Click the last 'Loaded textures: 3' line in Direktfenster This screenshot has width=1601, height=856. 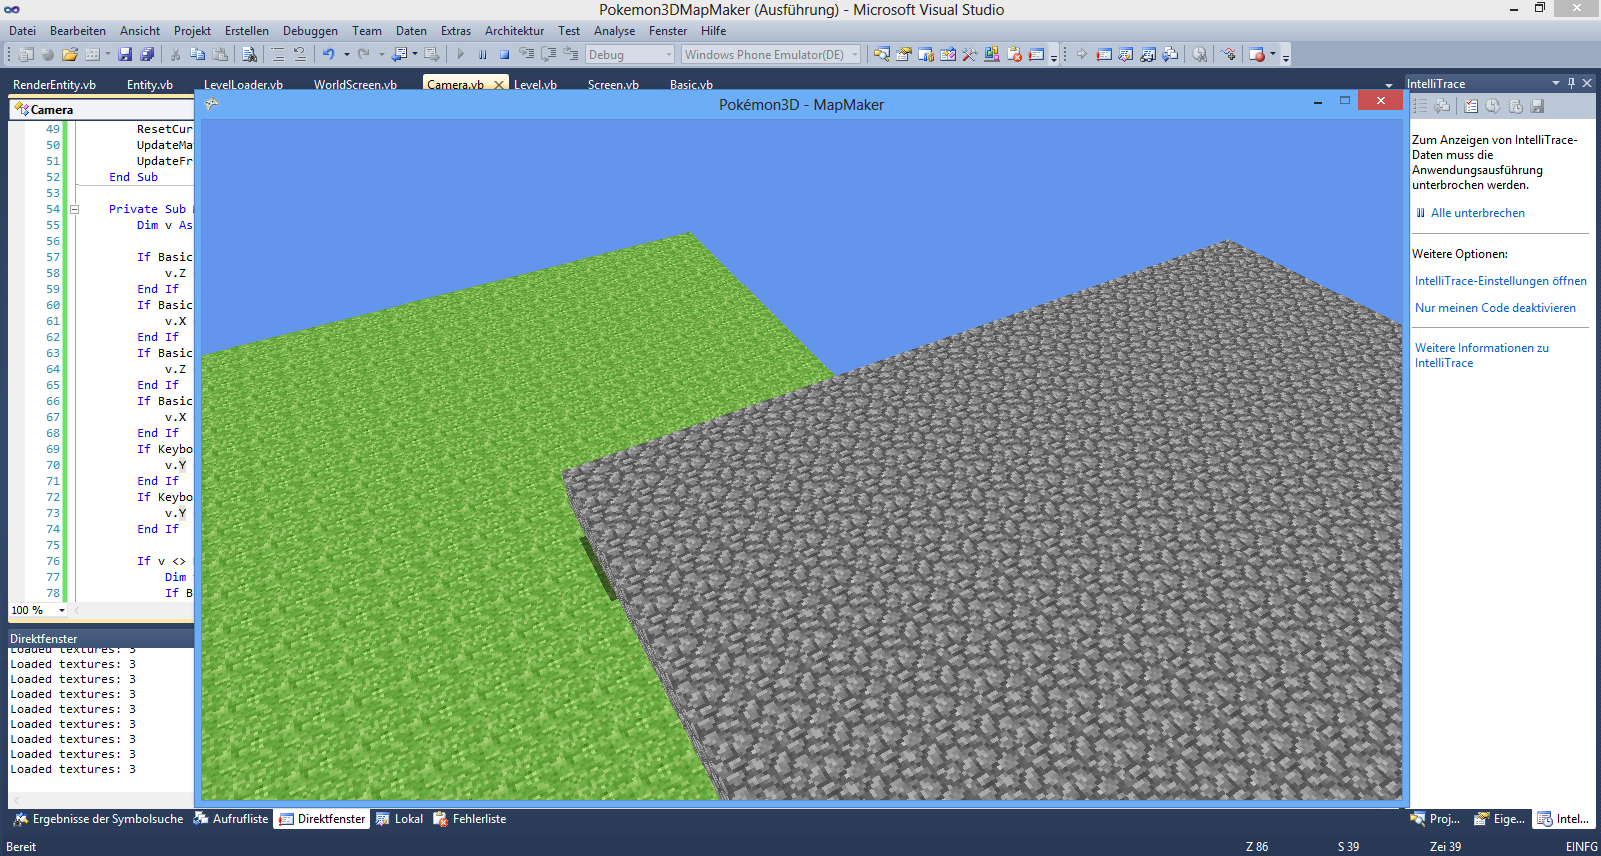pos(73,769)
